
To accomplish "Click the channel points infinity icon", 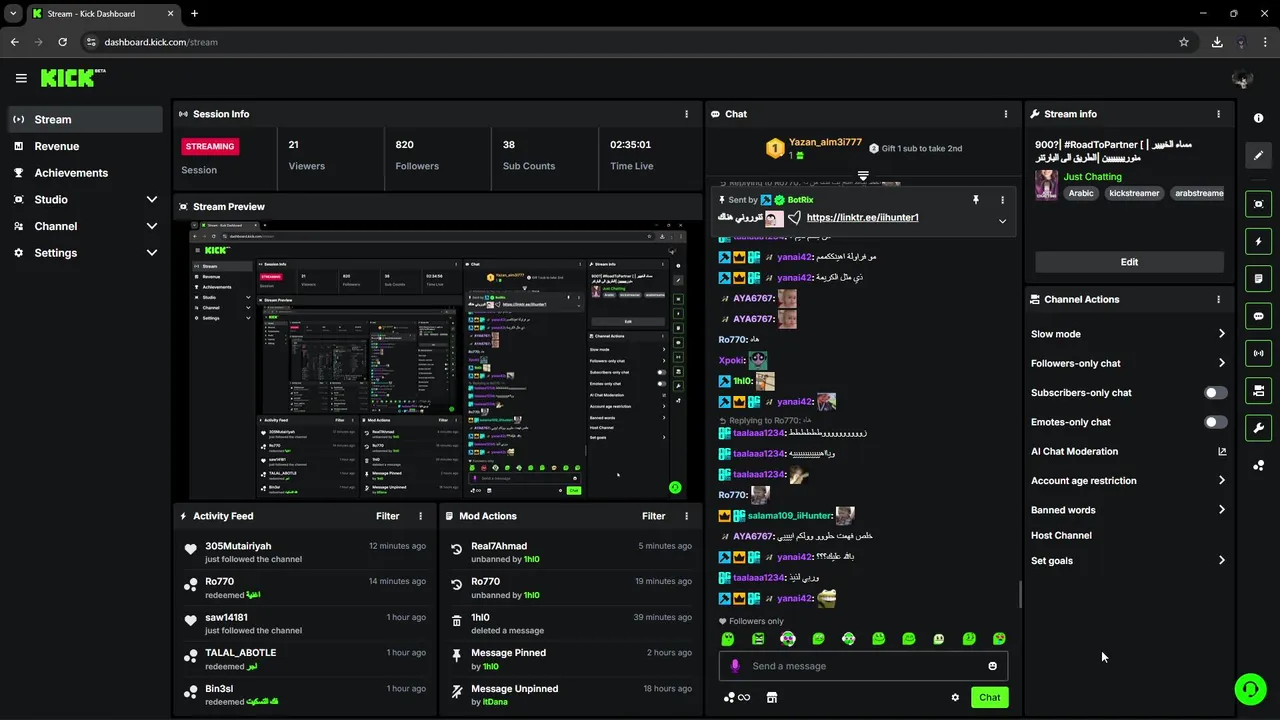I will [x=737, y=698].
